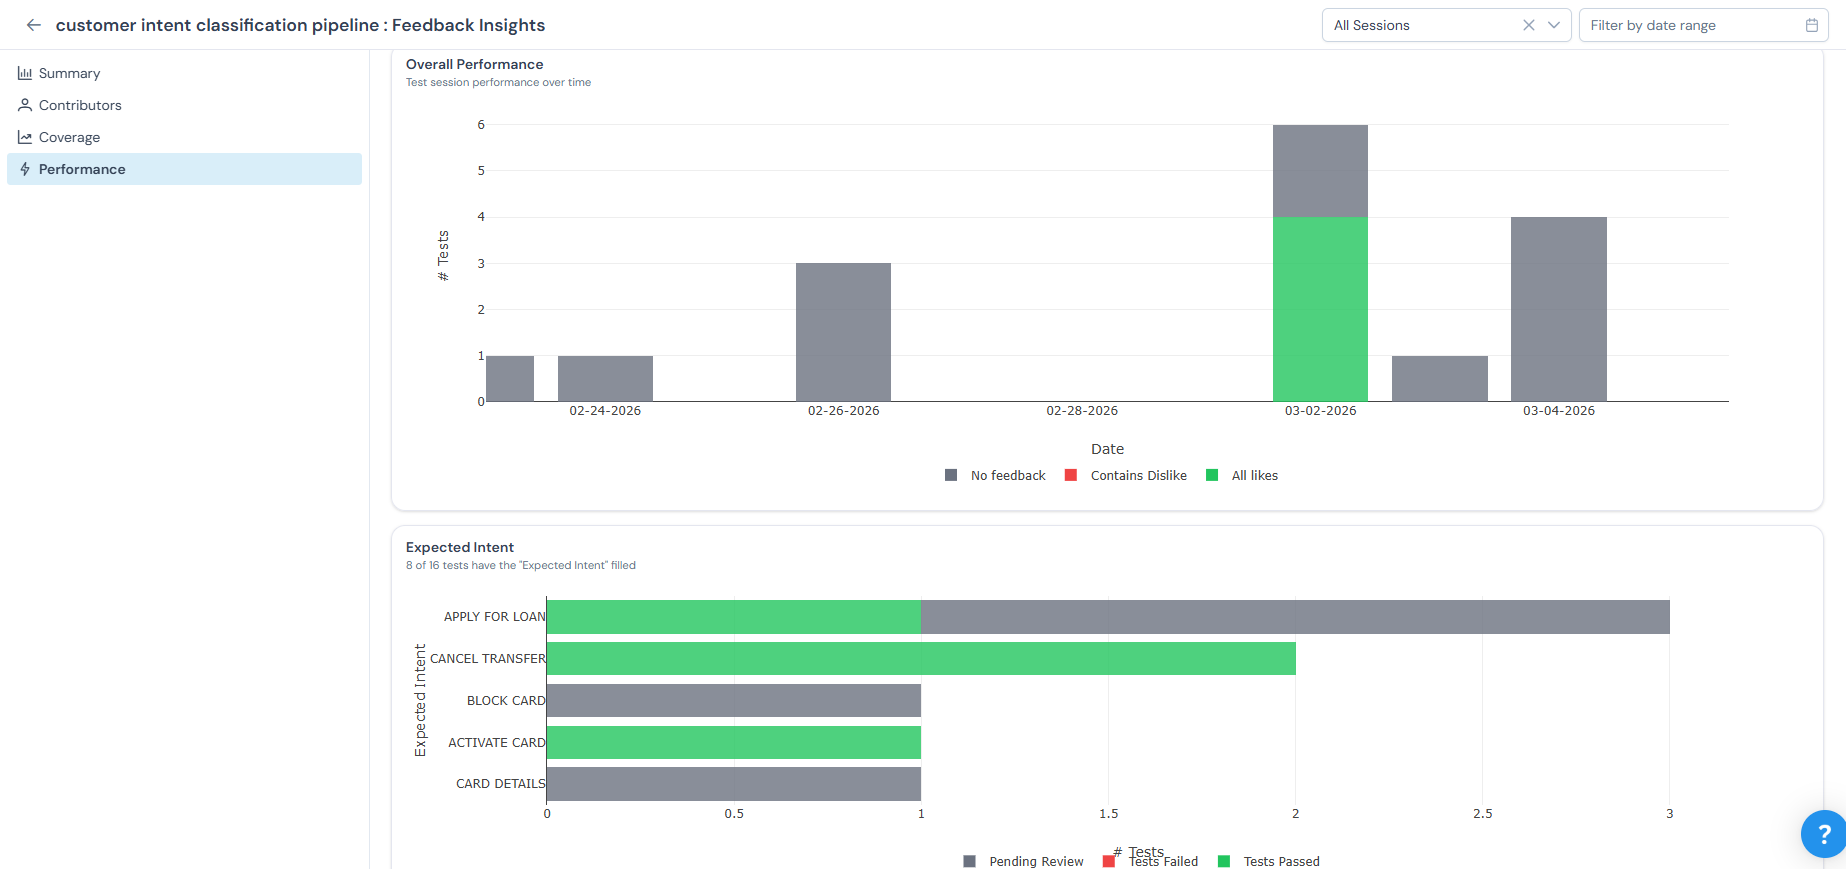Go to the Contributors section

[x=80, y=105]
